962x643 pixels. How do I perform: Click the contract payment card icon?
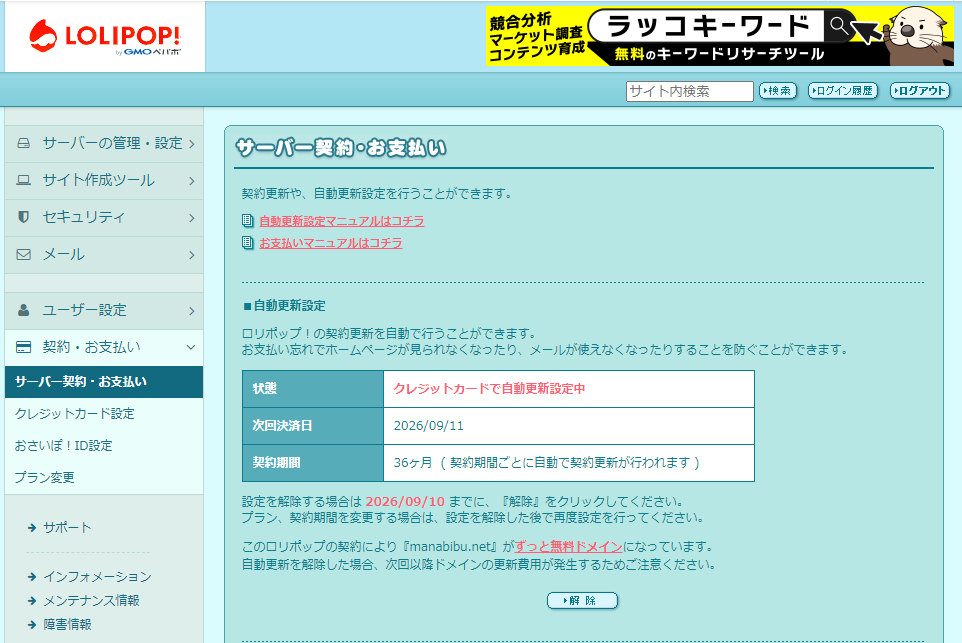pos(24,347)
